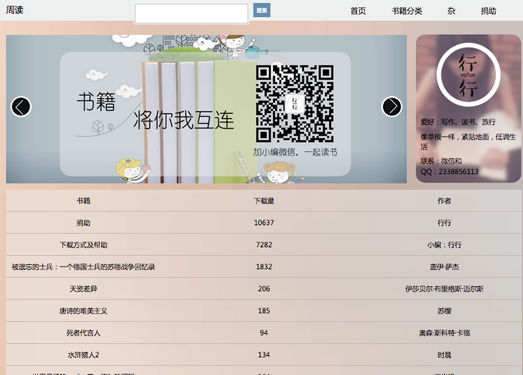This screenshot has height=375, width=523.
Task: Click the previous slide arrow on banner
Action: 21,107
